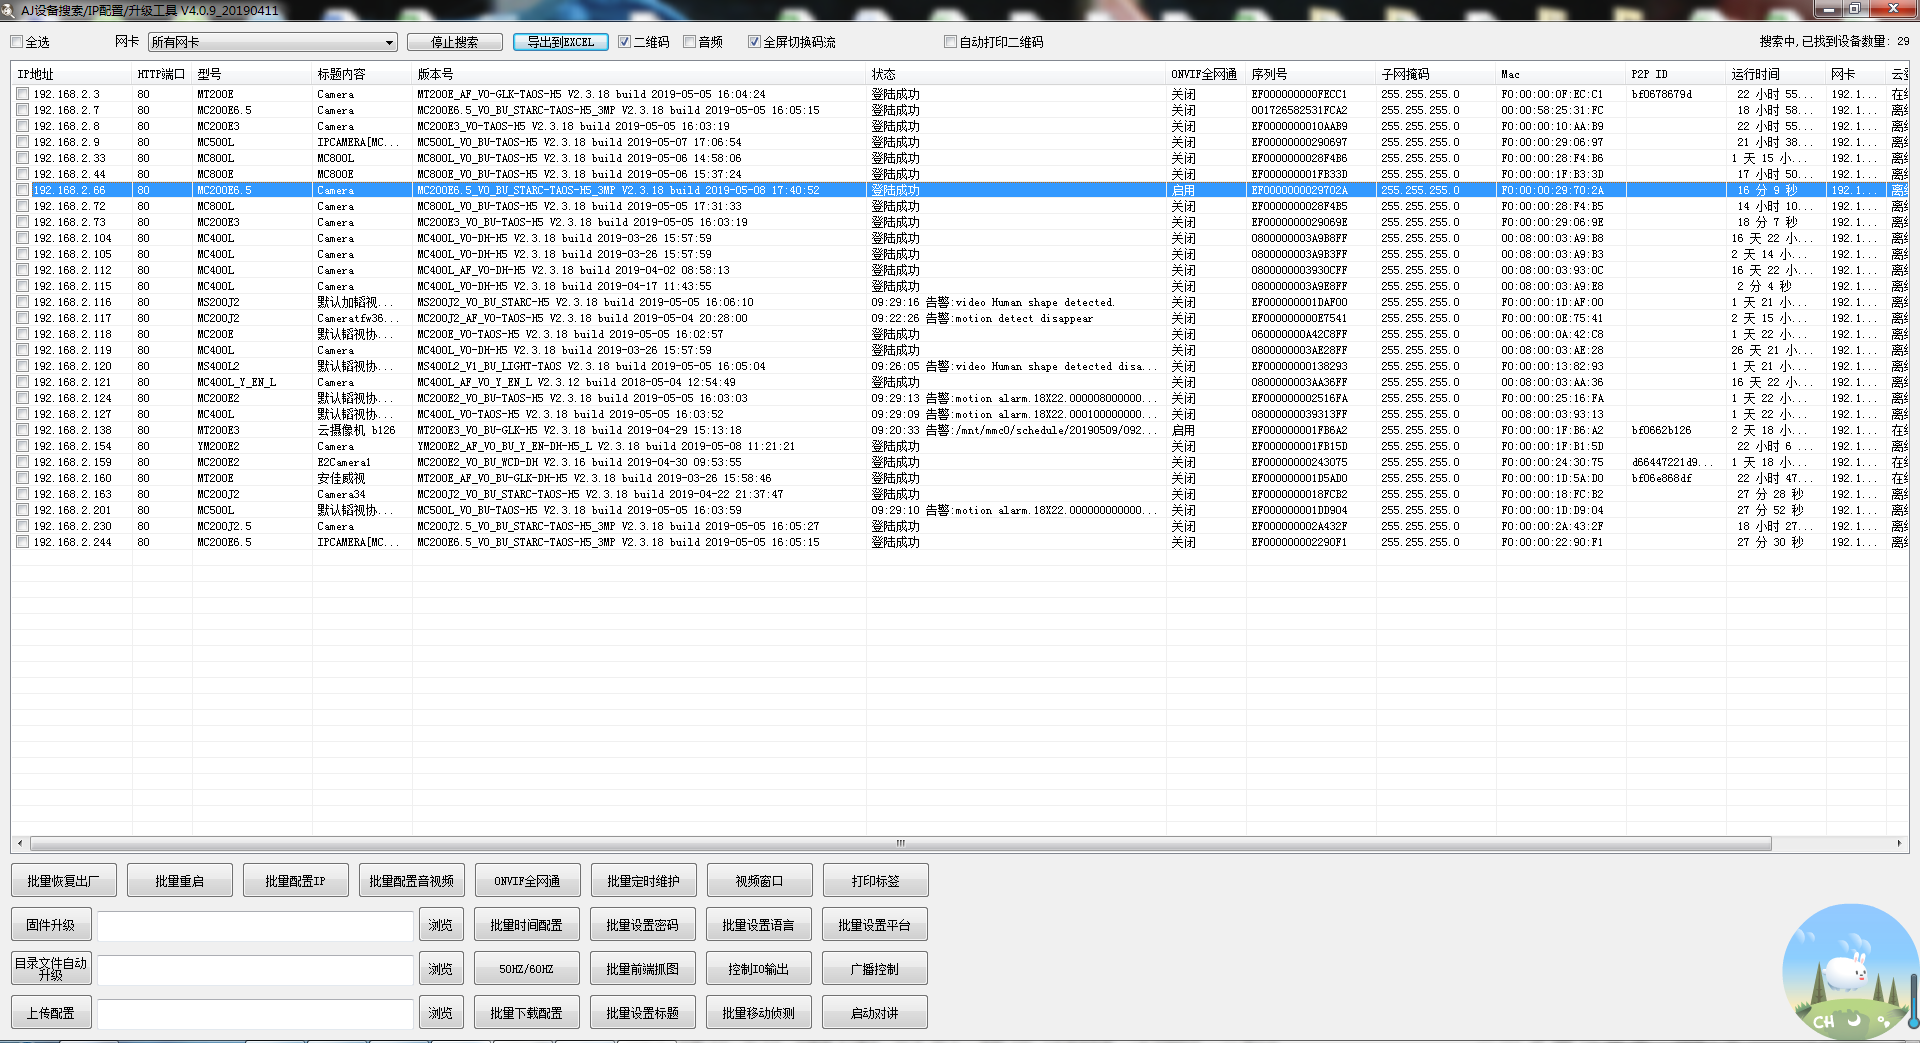1920x1043 pixels.
Task: Uncheck the 二维码 checkbox
Action: click(x=625, y=42)
